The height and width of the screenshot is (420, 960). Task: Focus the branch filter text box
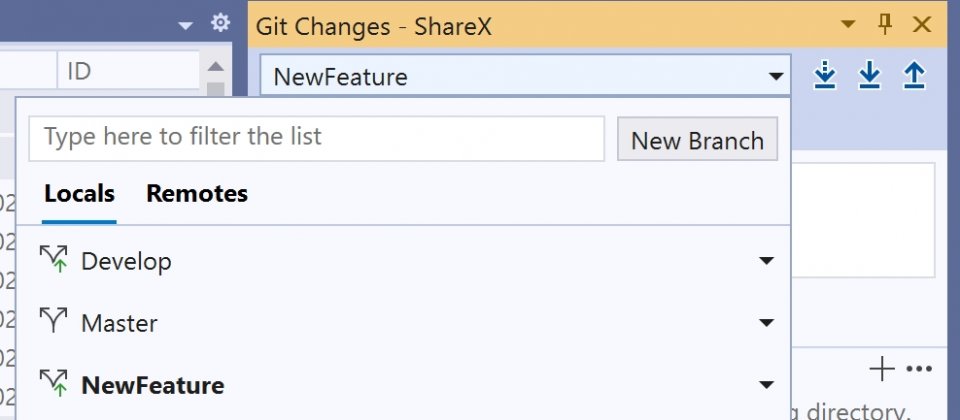click(x=317, y=139)
